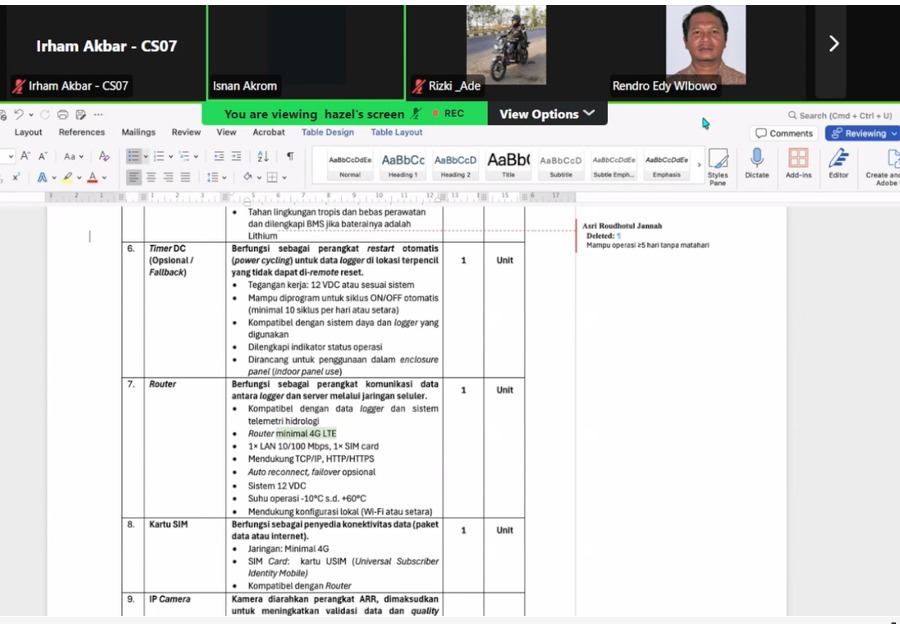Open the References ribbon tab
Image resolution: width=900 pixels, height=624 pixels.
pos(82,132)
